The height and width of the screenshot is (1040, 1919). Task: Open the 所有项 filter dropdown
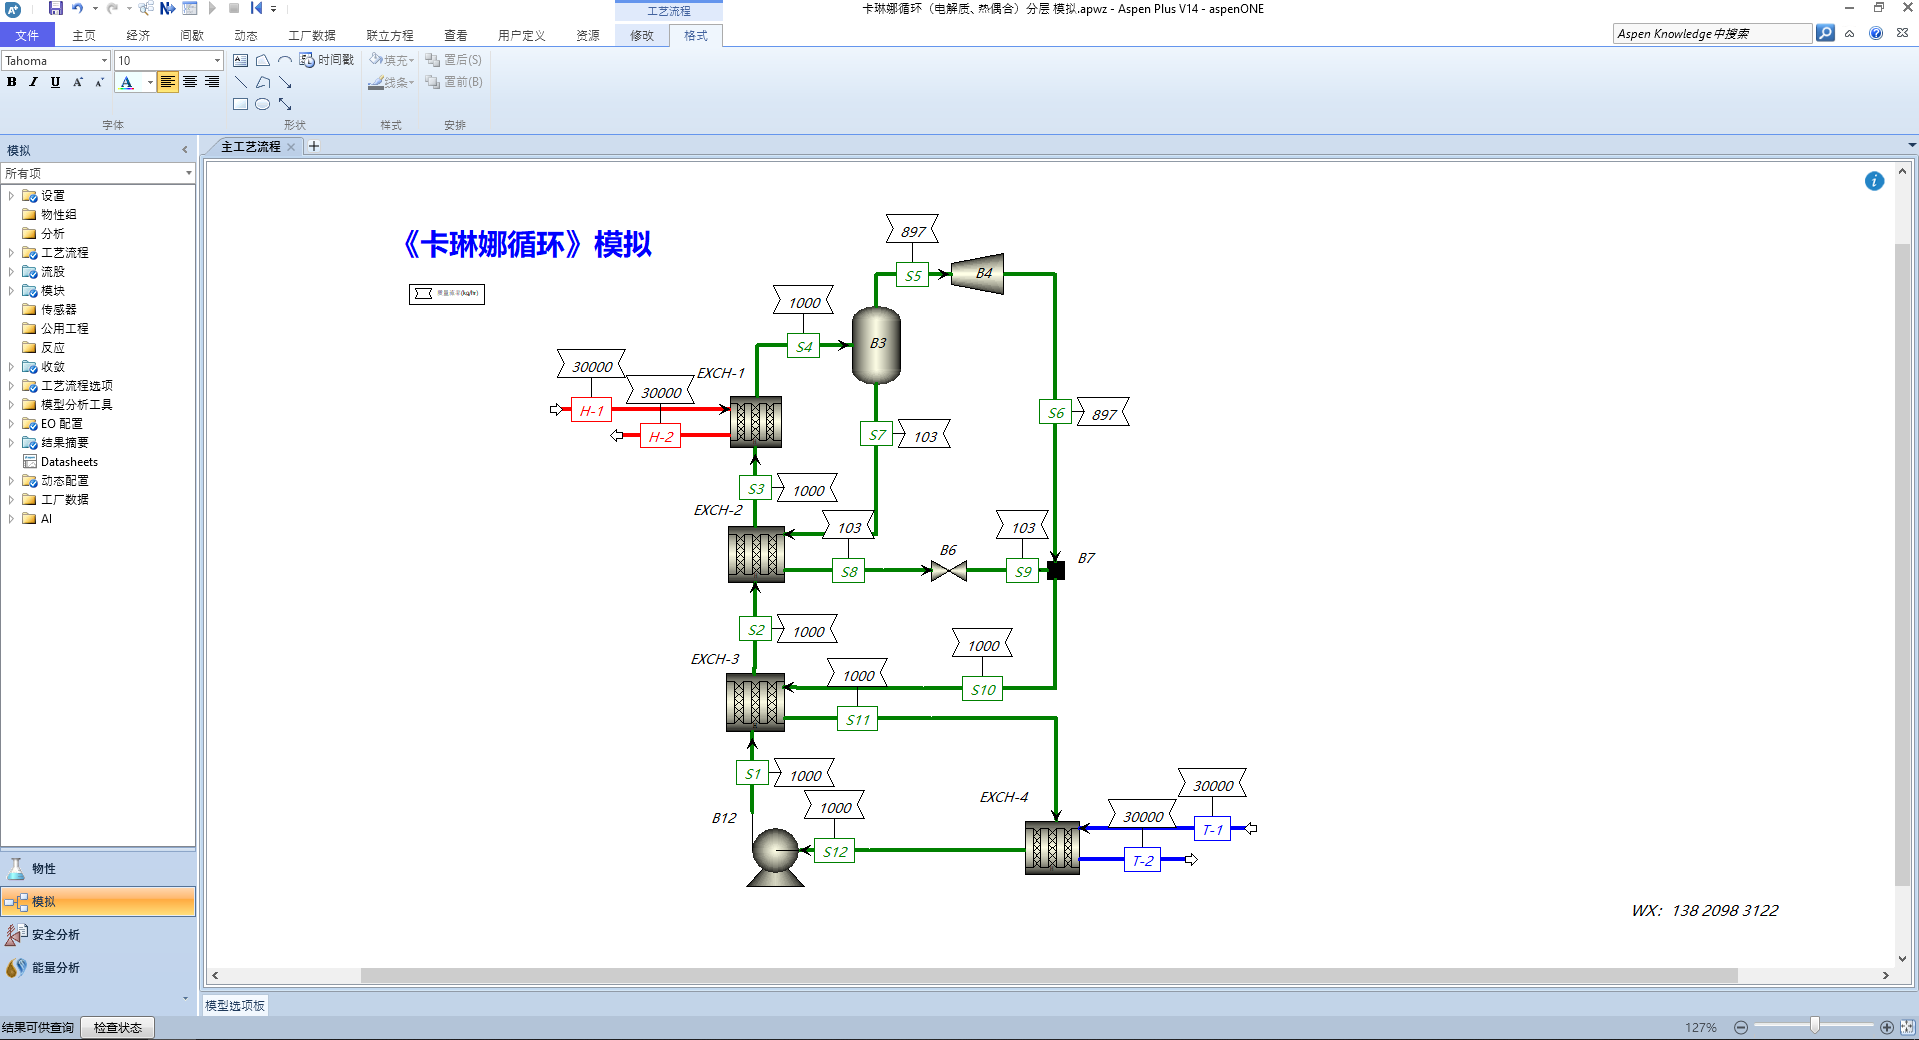coord(188,173)
